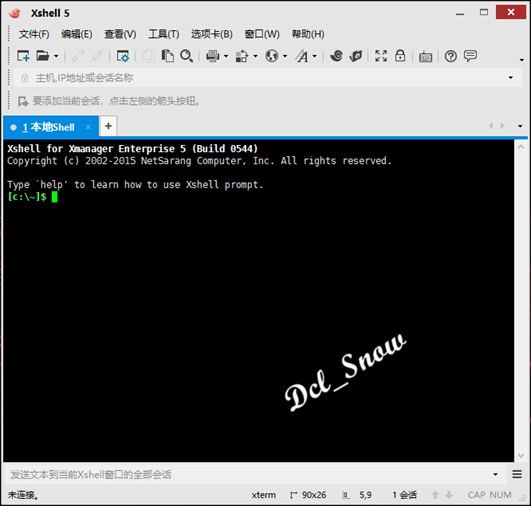
Task: Click the globe encoding icon
Action: [272, 56]
